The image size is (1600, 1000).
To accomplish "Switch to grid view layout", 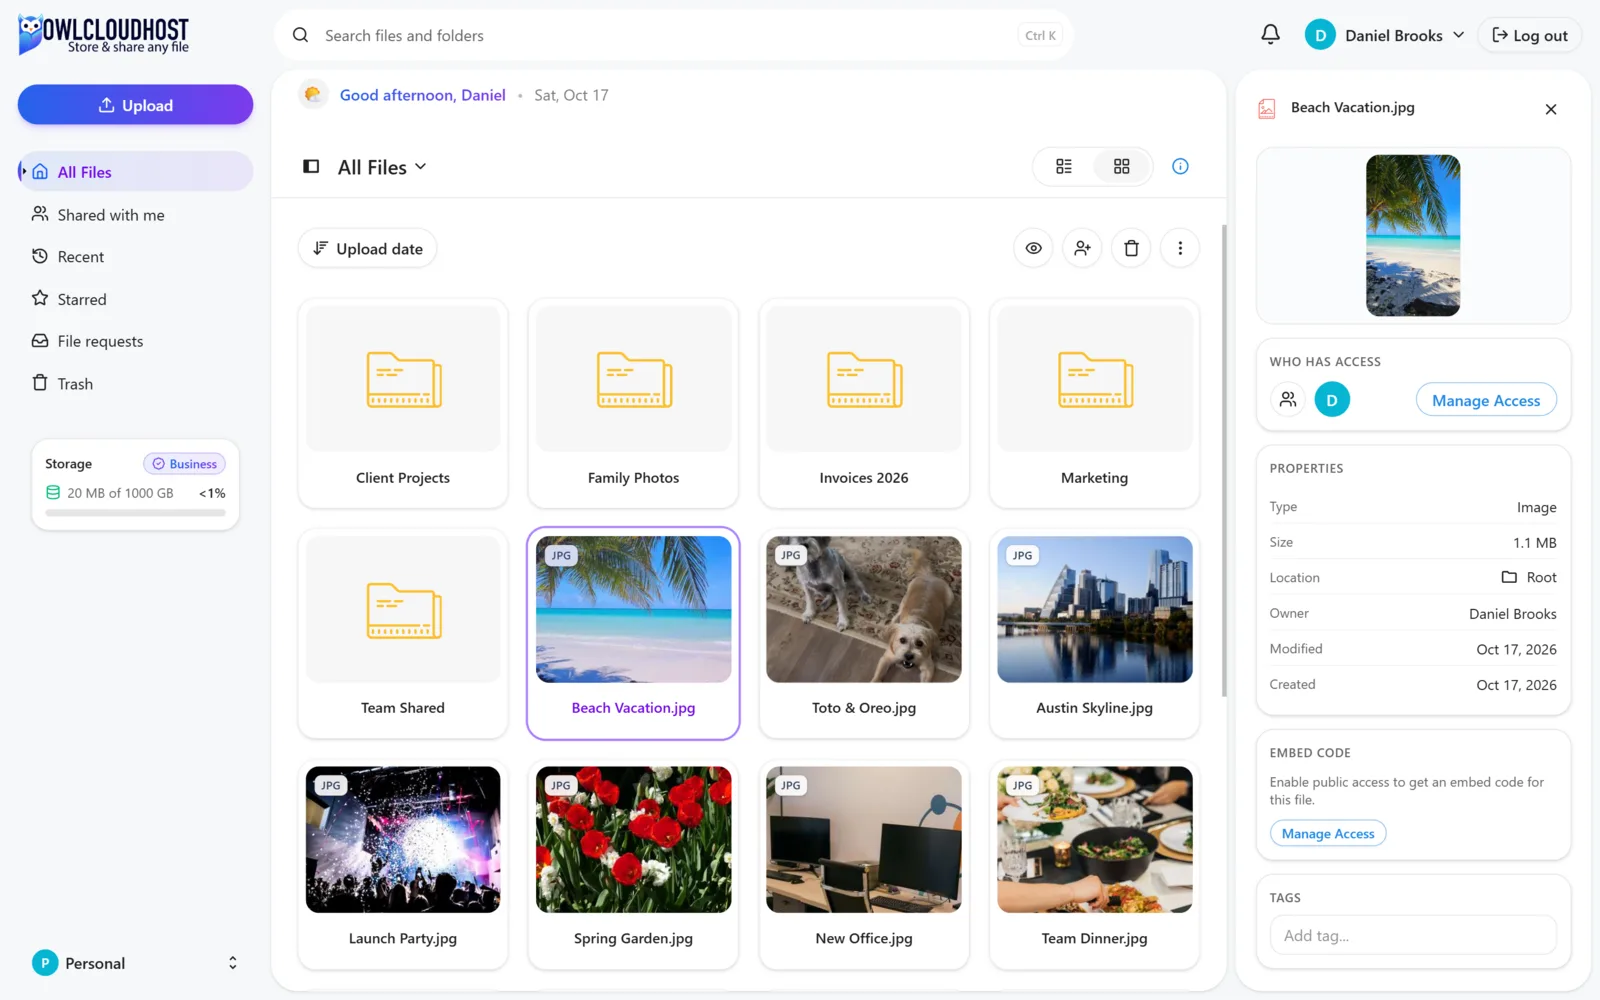I will pyautogui.click(x=1122, y=166).
